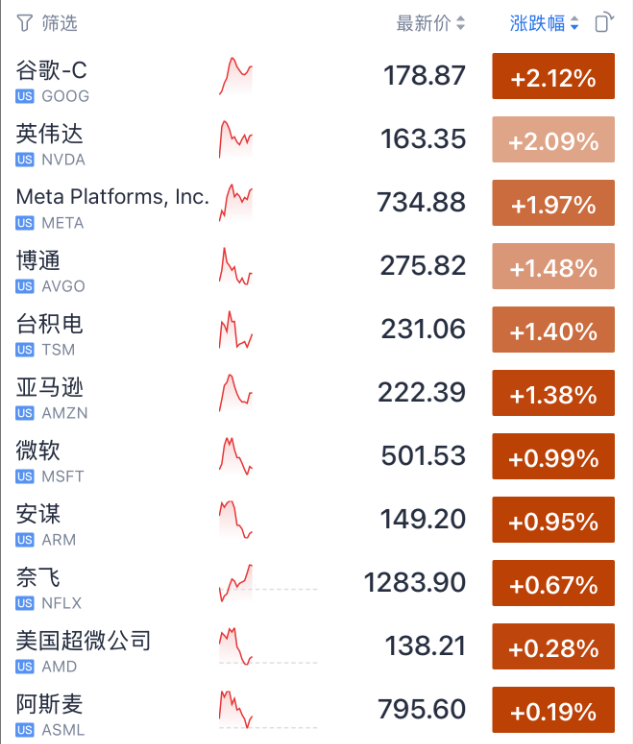
Task: Toggle the +2.09% change badge for NVDA
Action: (x=553, y=141)
